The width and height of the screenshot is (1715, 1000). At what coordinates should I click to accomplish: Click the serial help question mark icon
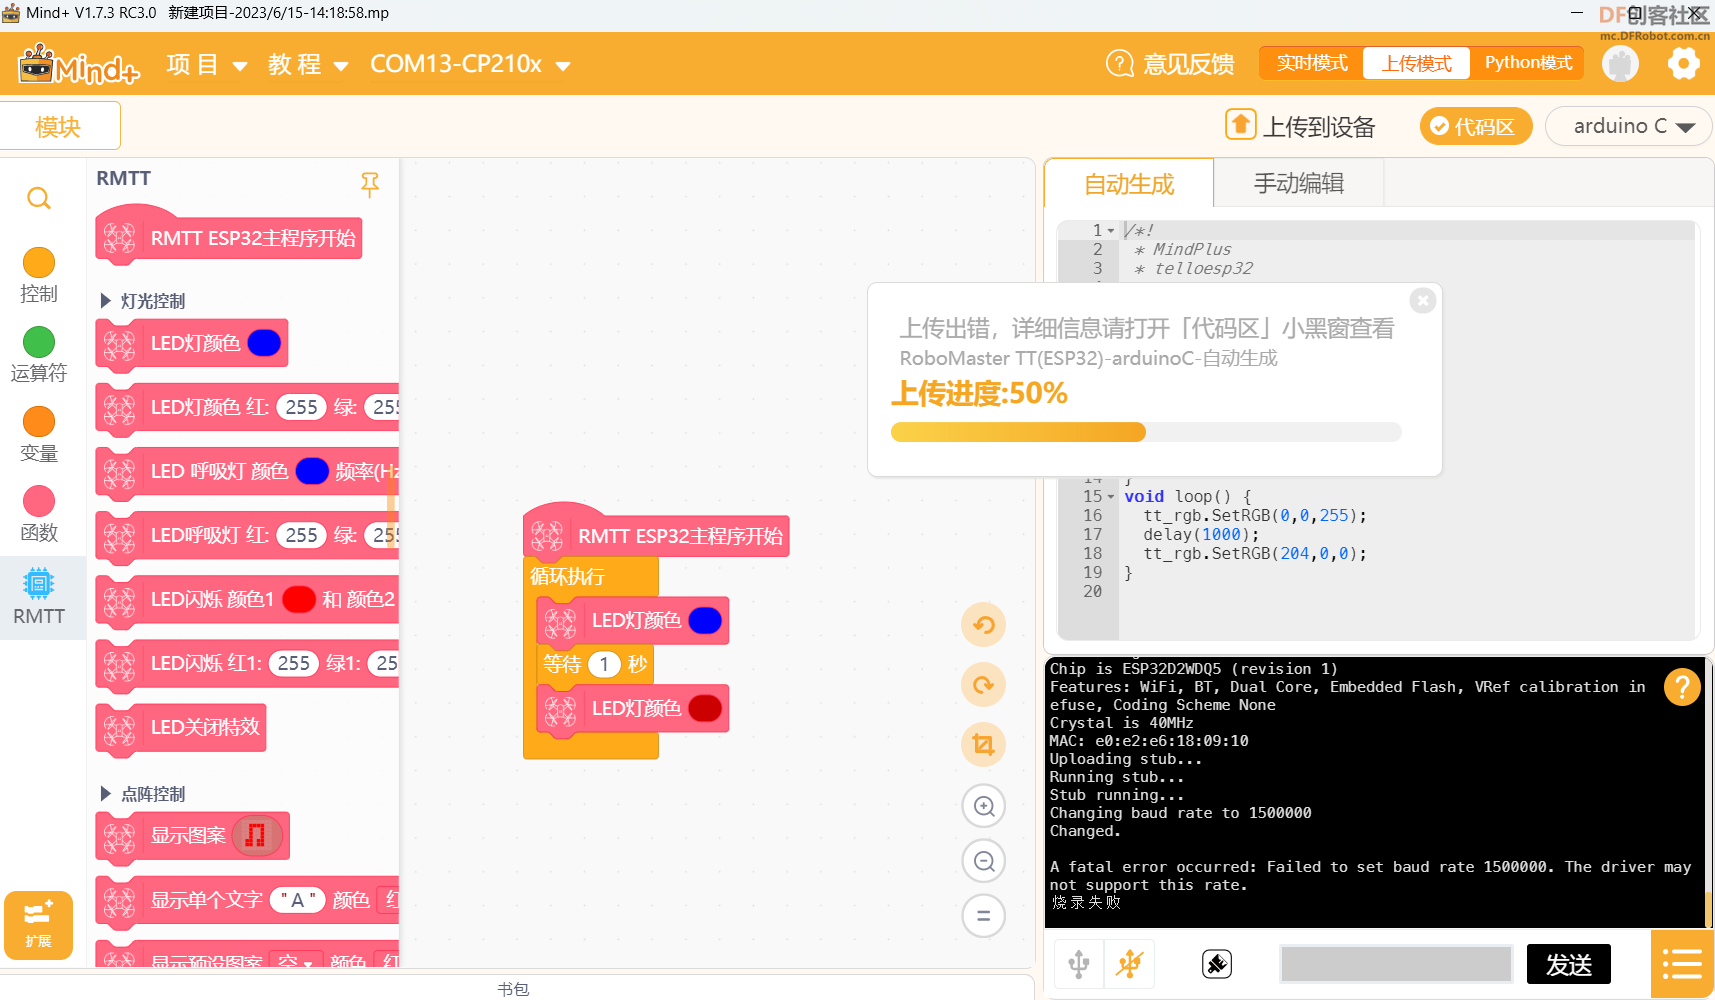[1682, 687]
